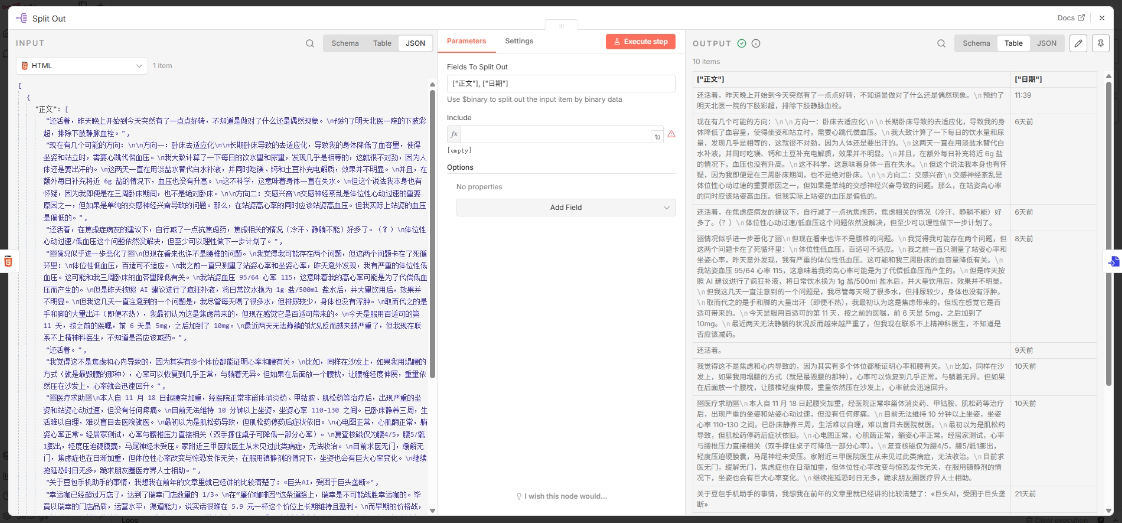Click the red node icon on left edge
The width and height of the screenshot is (1122, 523).
7,261
